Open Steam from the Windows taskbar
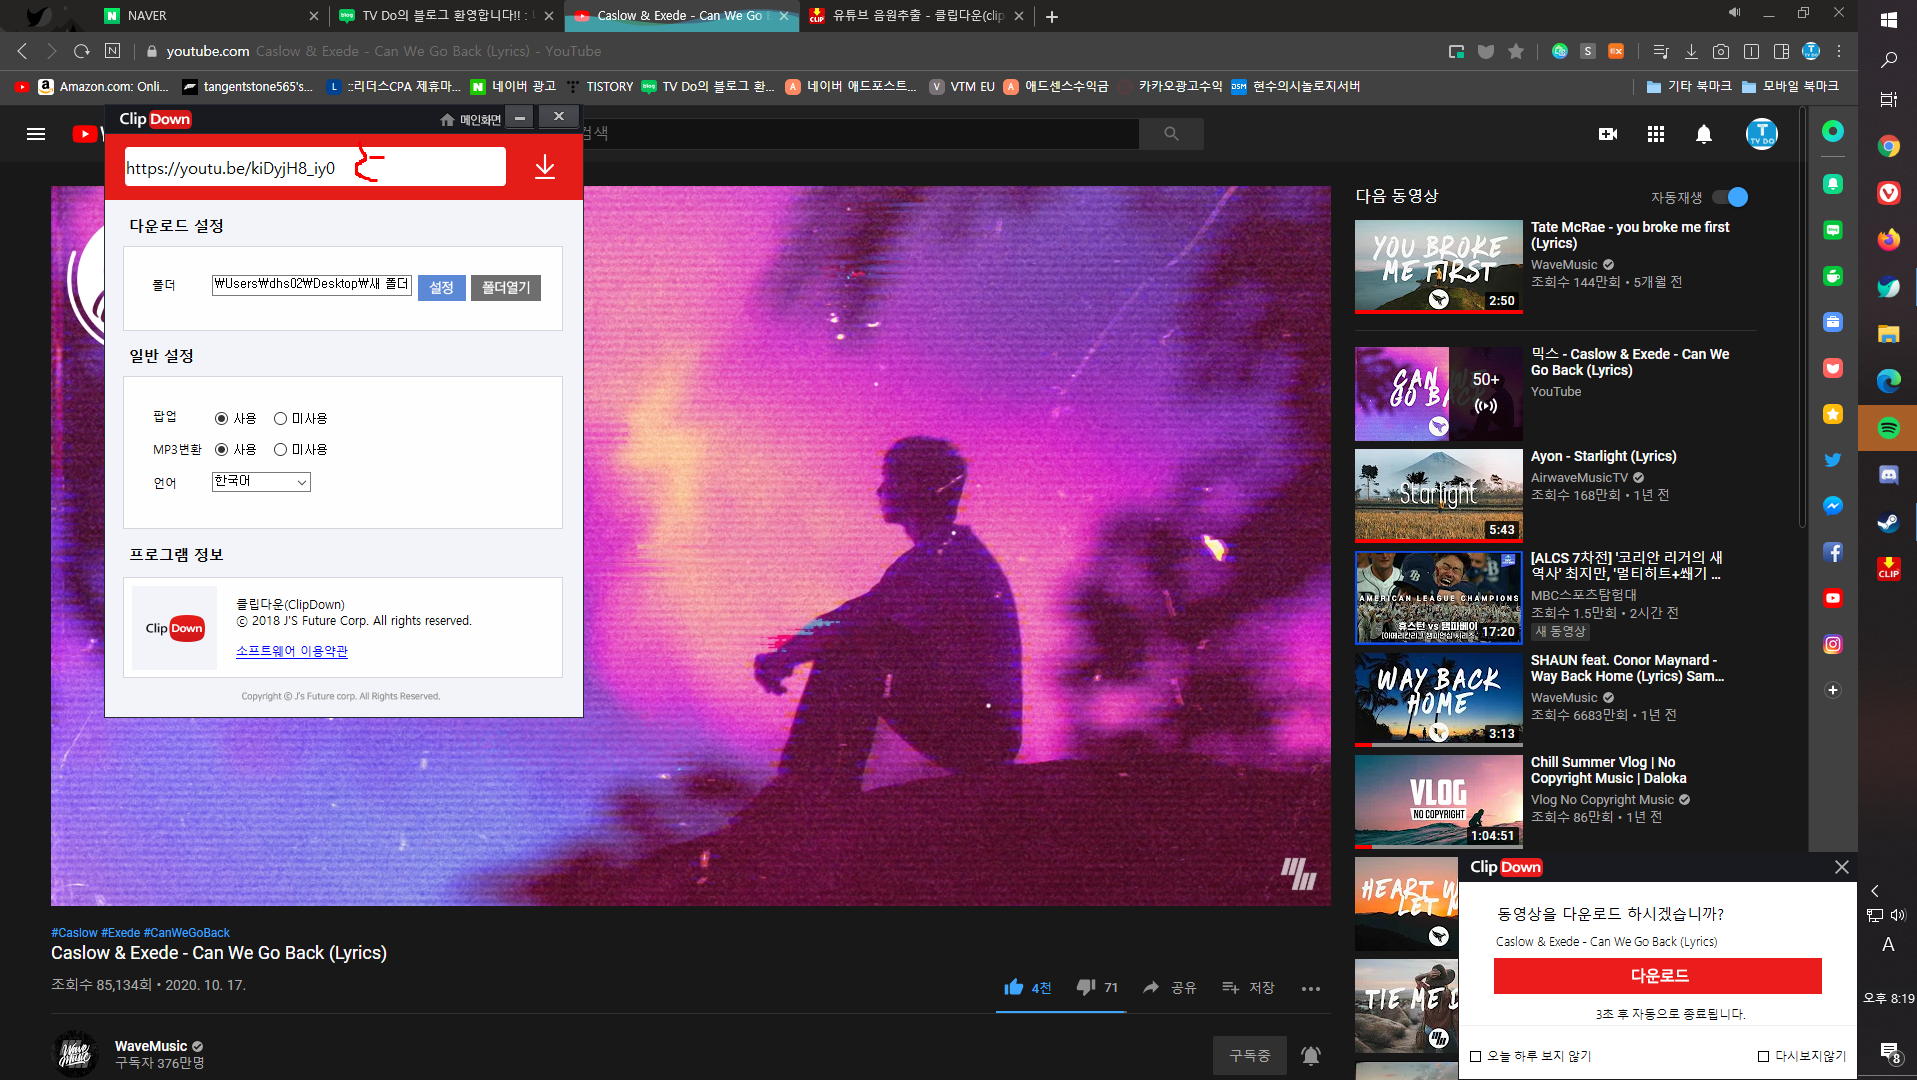The image size is (1917, 1080). tap(1888, 522)
